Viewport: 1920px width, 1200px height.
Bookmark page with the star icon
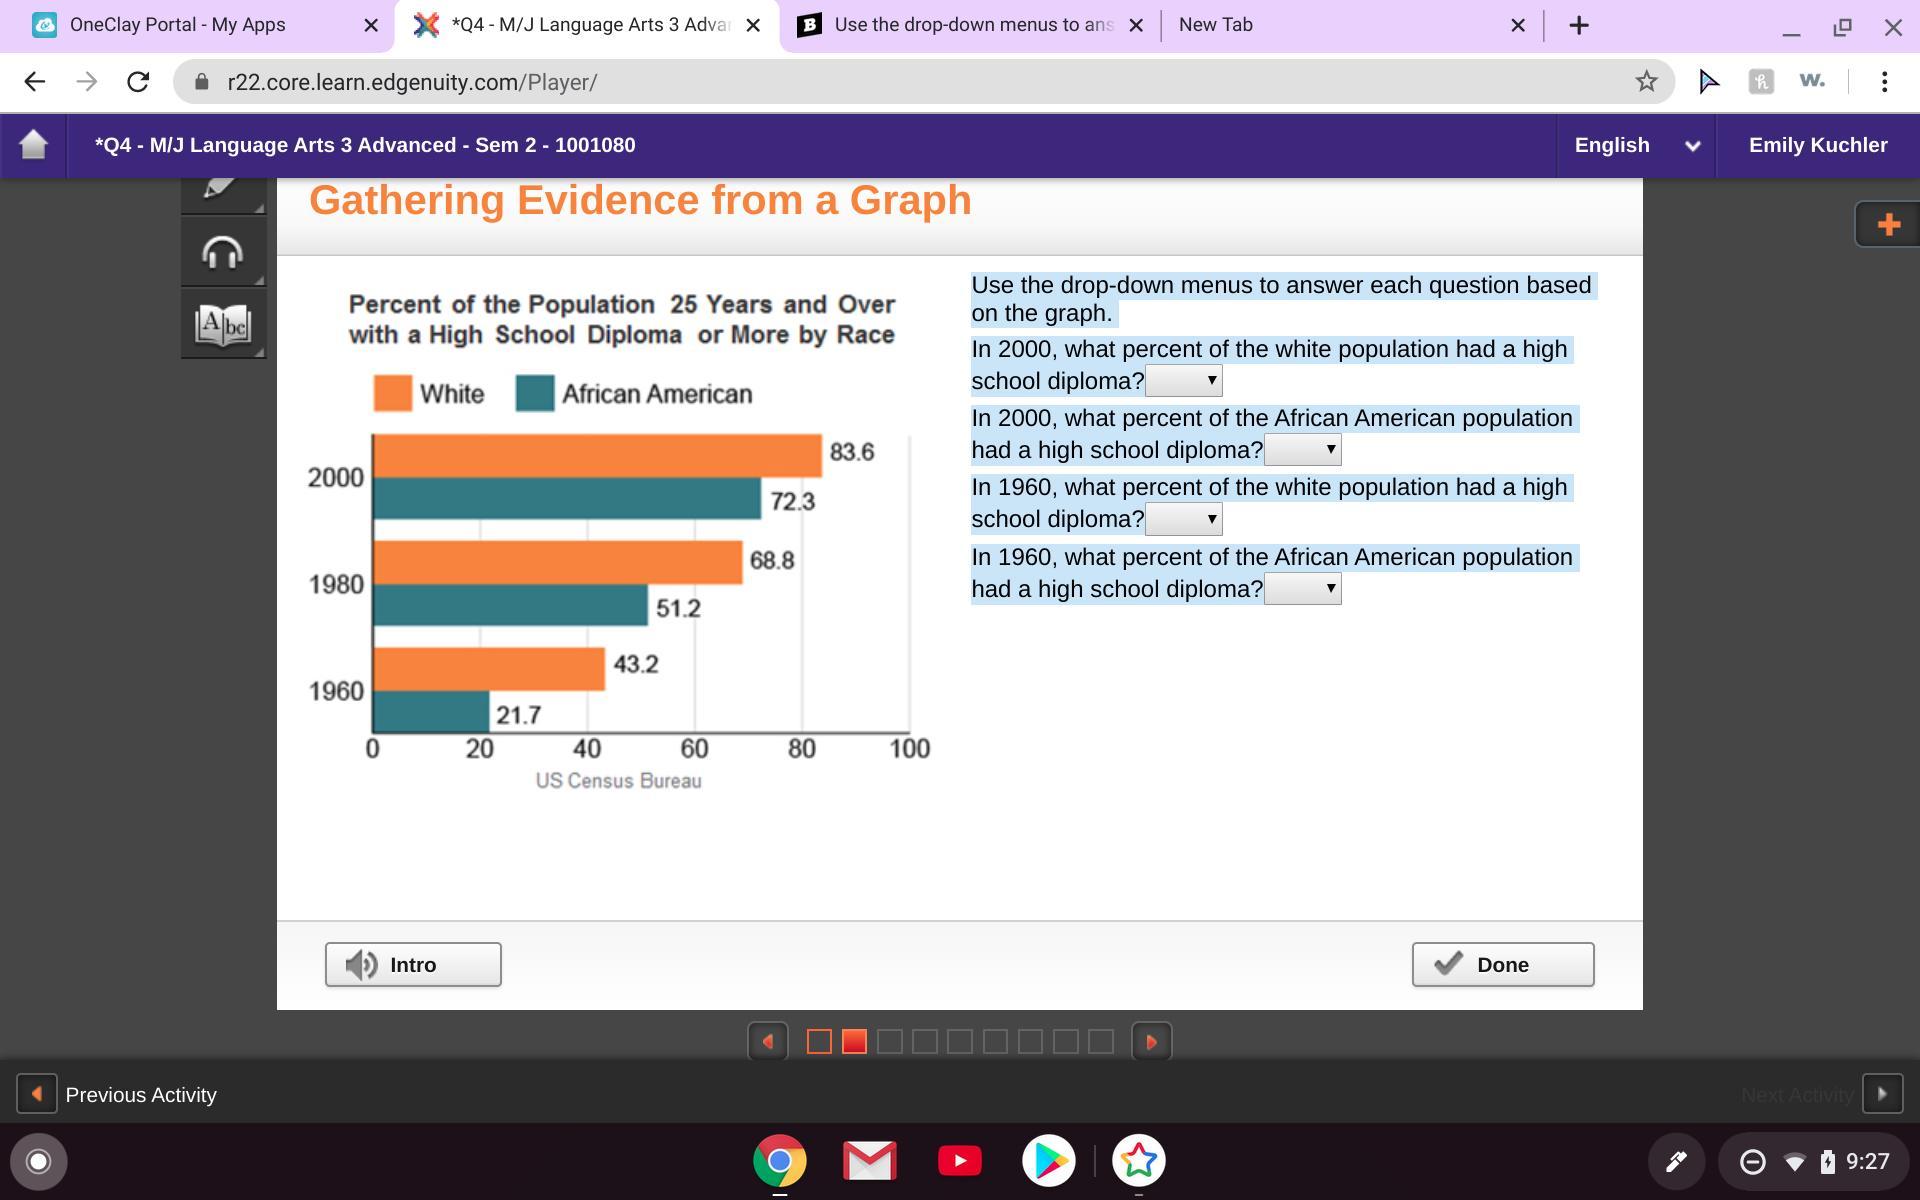click(x=1646, y=82)
